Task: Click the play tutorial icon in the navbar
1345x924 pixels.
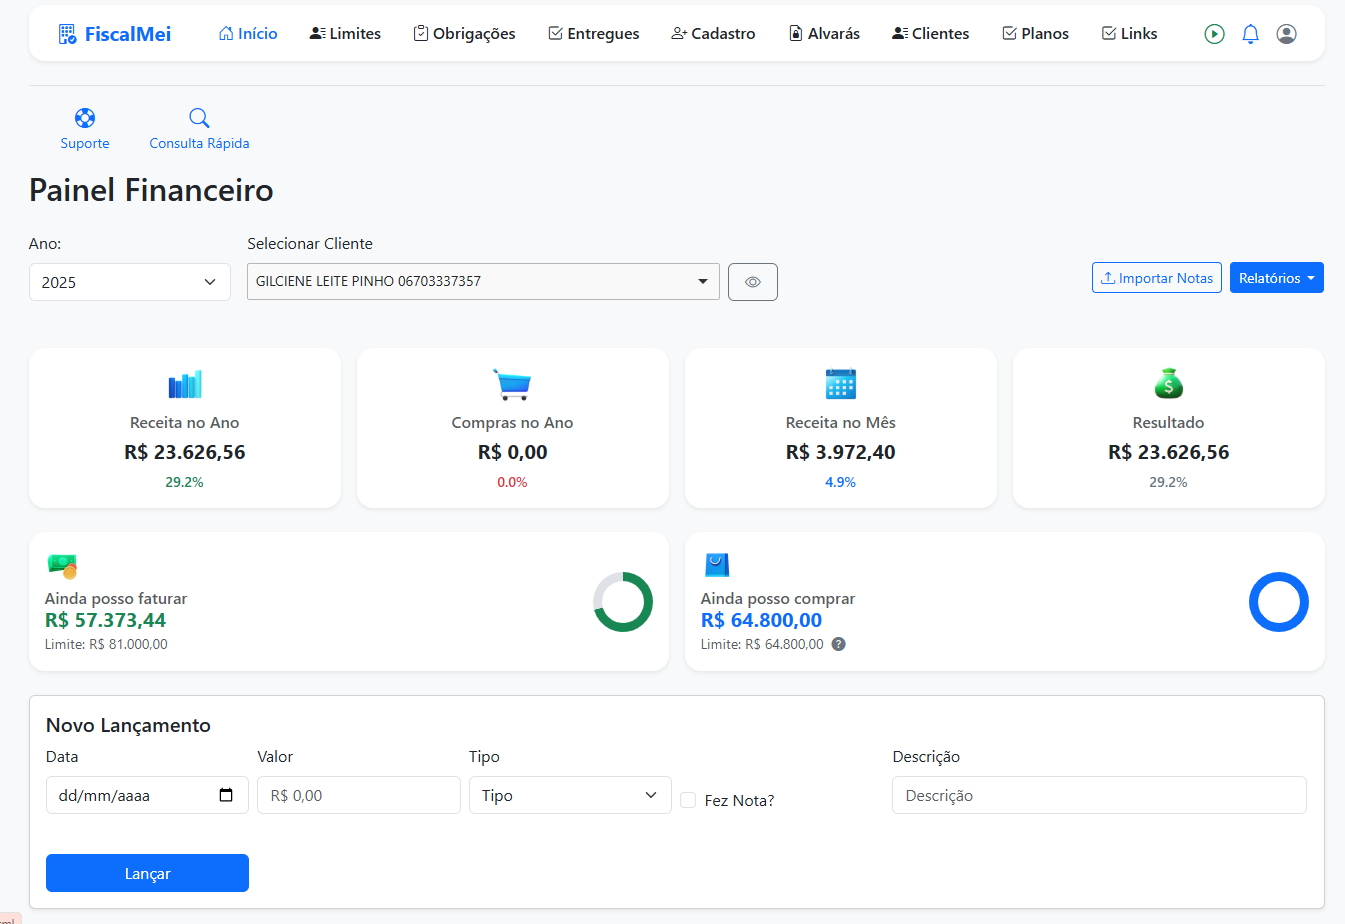Action: pos(1214,33)
